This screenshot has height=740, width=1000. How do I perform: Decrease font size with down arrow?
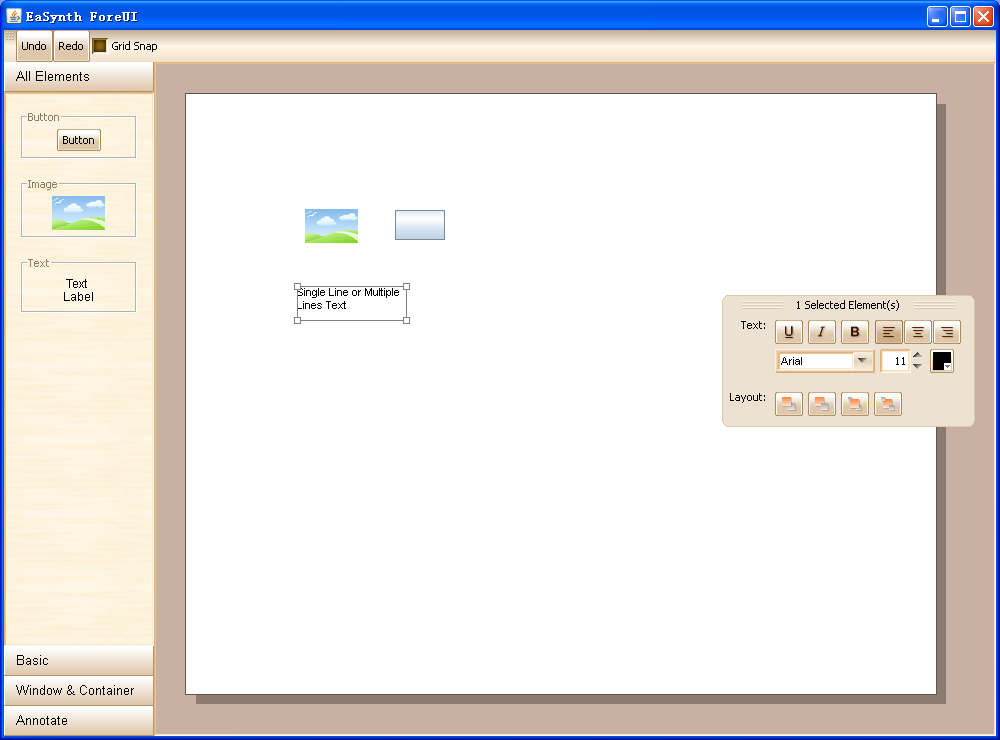(917, 367)
